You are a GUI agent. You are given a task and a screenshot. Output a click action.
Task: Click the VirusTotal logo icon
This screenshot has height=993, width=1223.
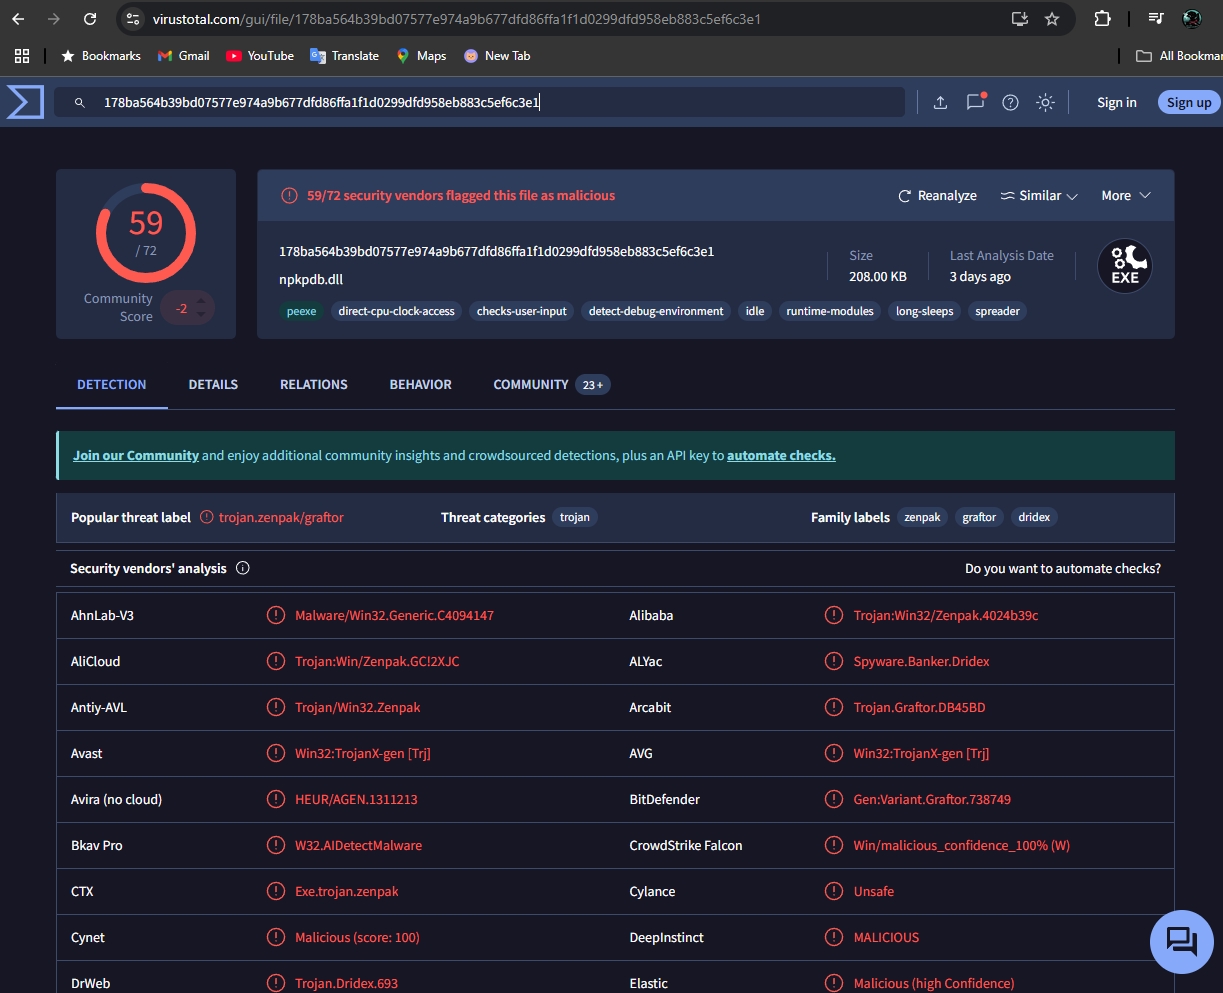[x=25, y=101]
